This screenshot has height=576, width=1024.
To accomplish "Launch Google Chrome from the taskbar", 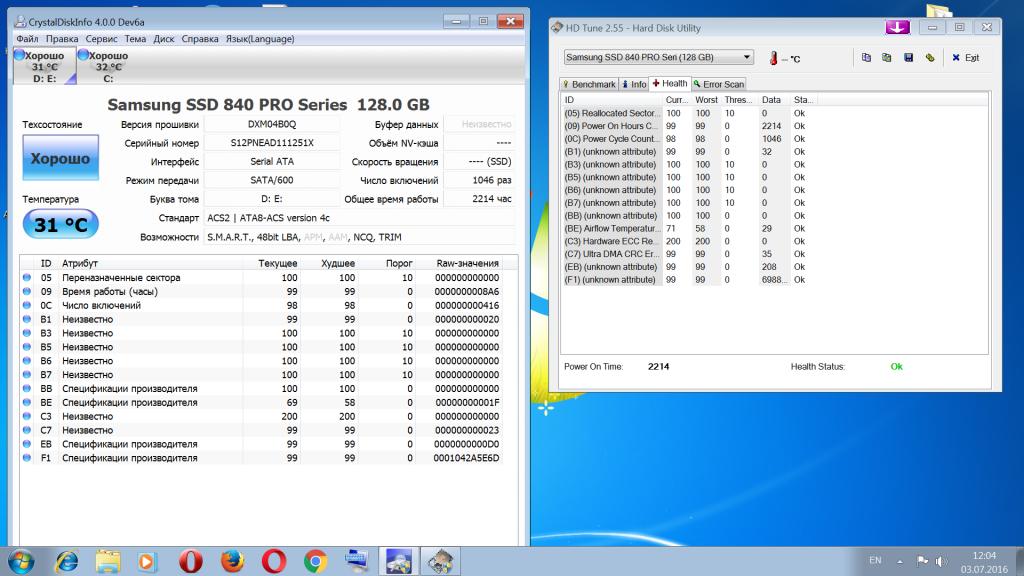I will pyautogui.click(x=315, y=560).
